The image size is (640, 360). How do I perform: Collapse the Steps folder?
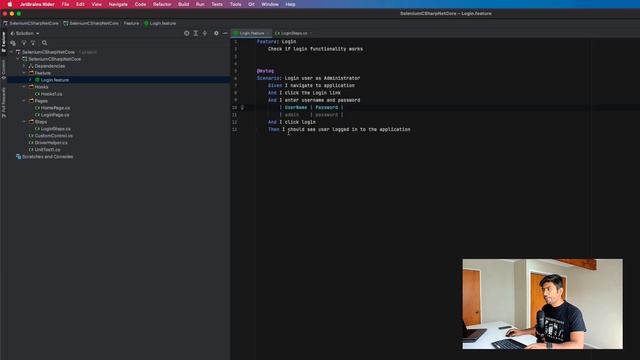[24, 122]
